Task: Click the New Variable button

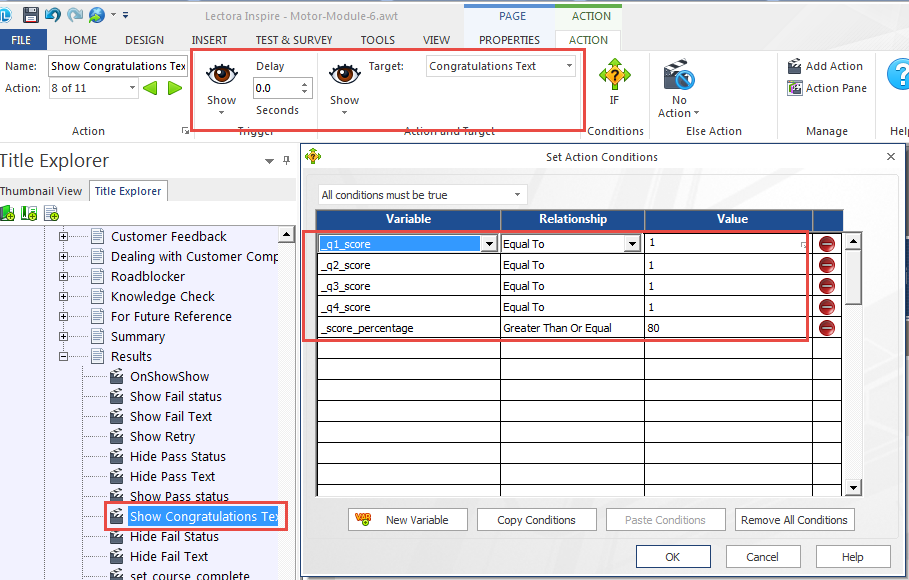Action: pyautogui.click(x=408, y=520)
